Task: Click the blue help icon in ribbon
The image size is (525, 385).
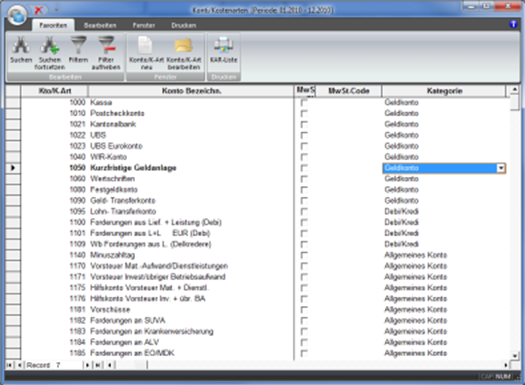Action: (x=513, y=24)
